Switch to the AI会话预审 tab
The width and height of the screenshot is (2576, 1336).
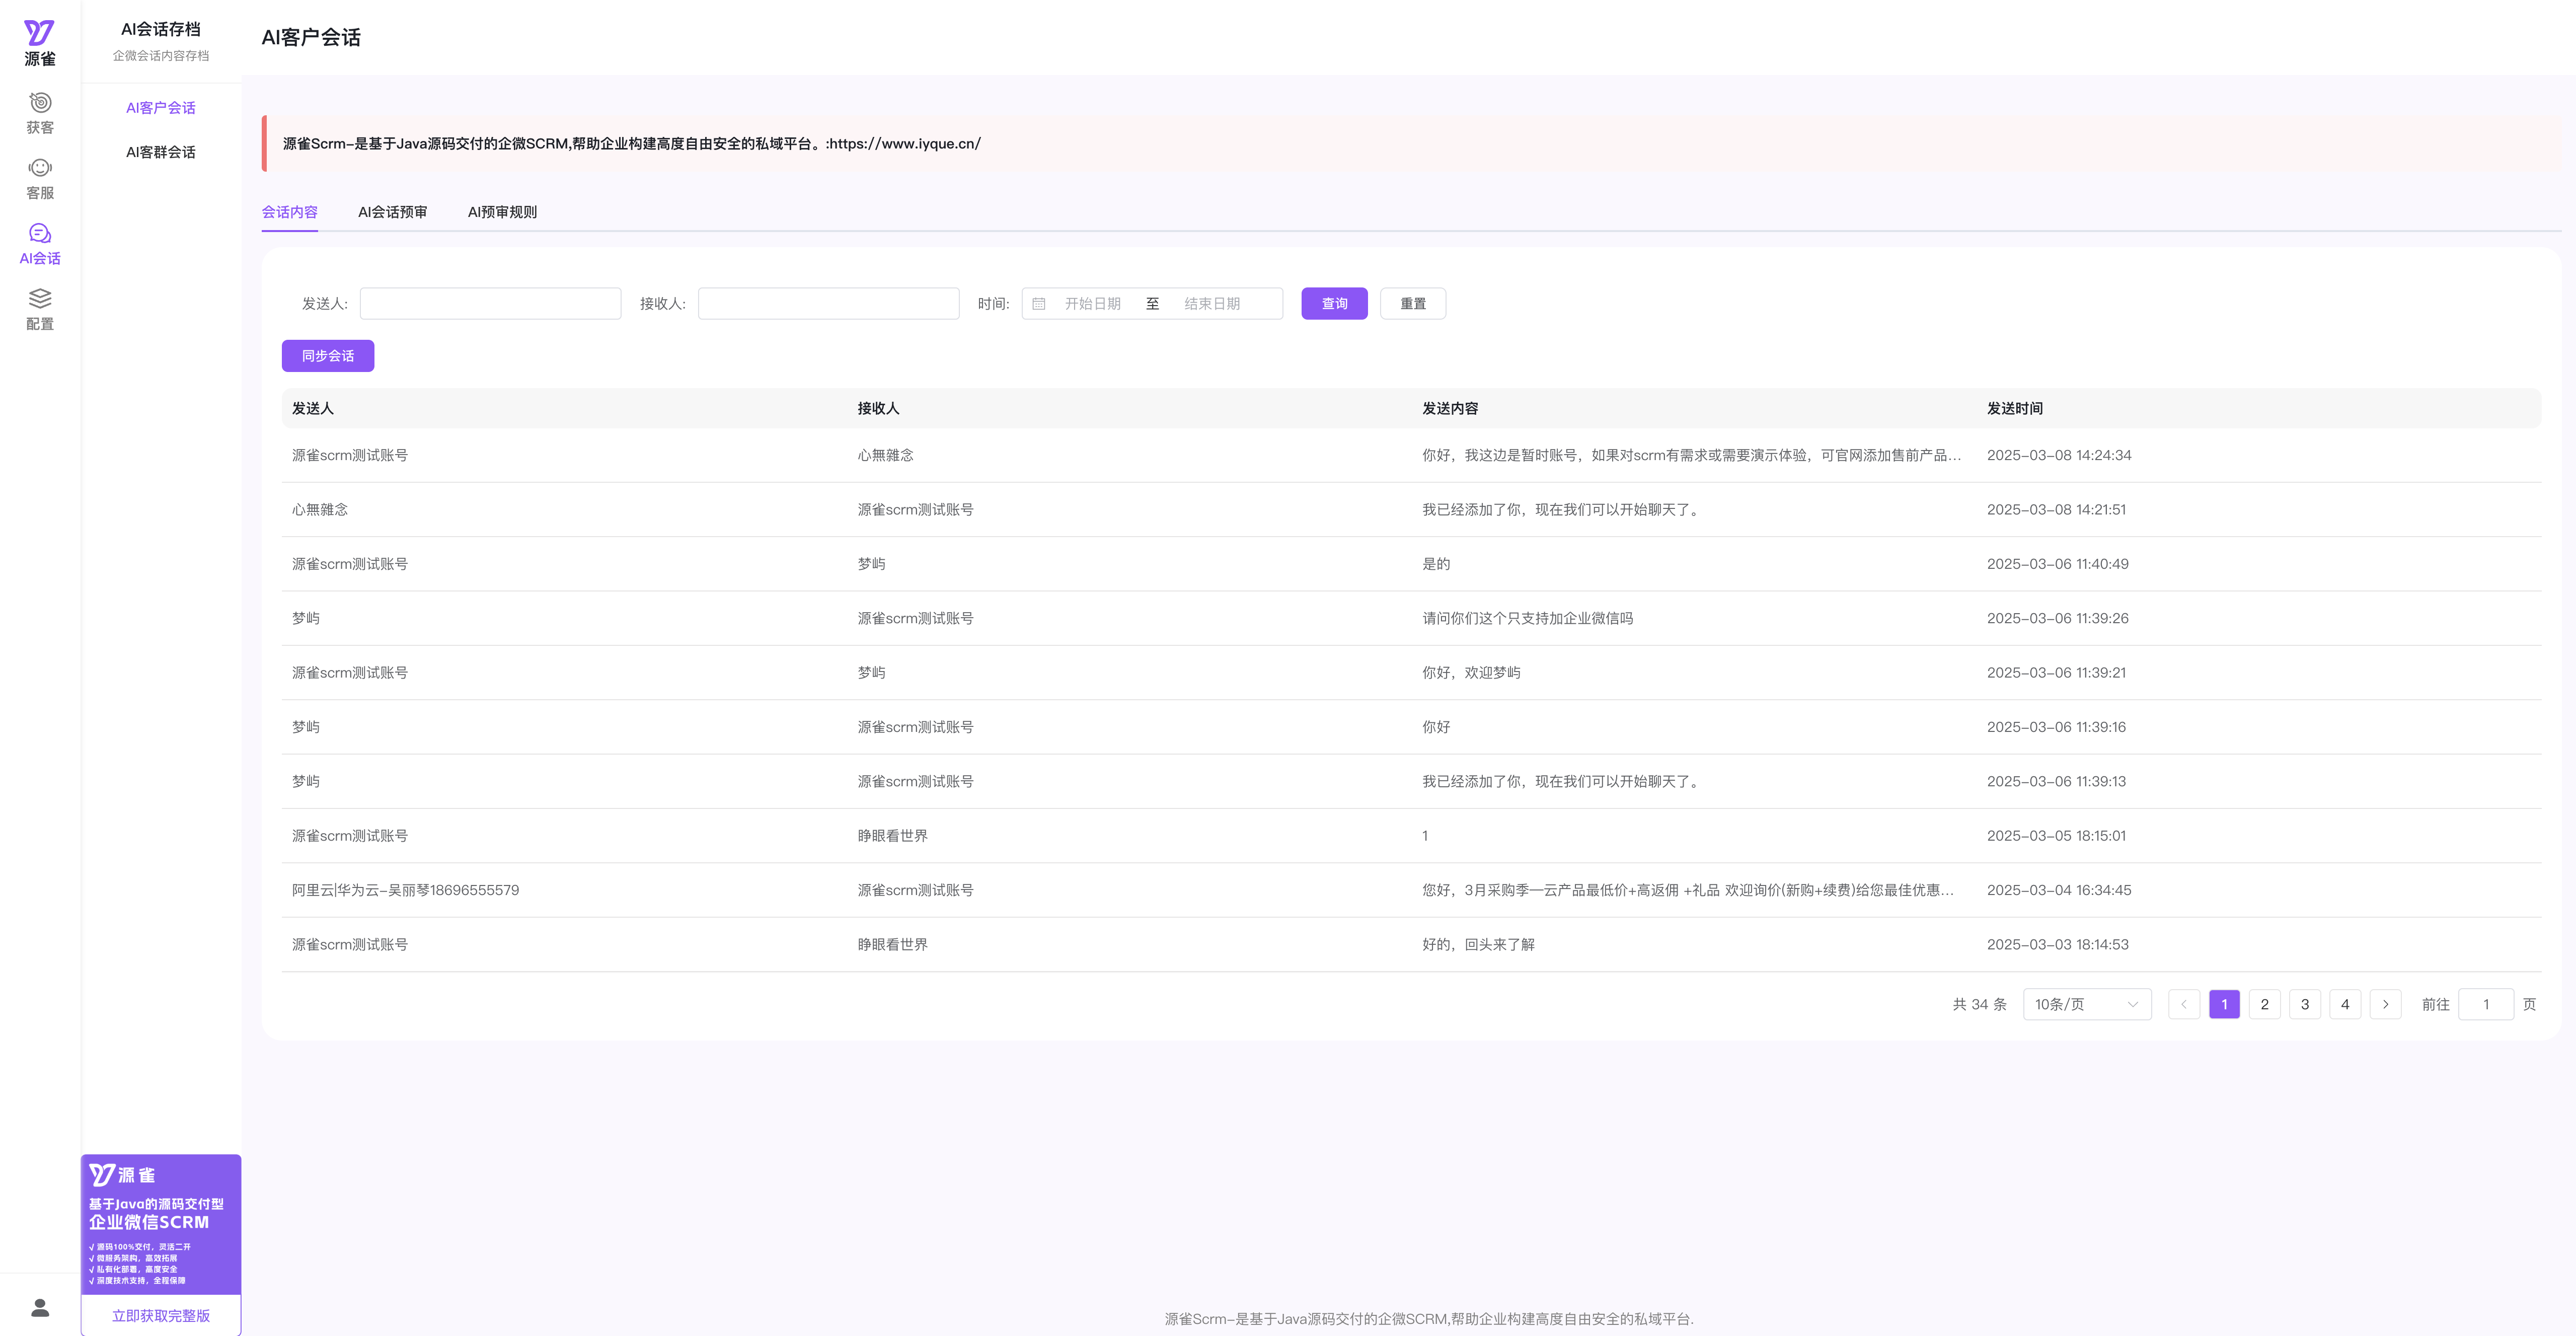click(392, 212)
